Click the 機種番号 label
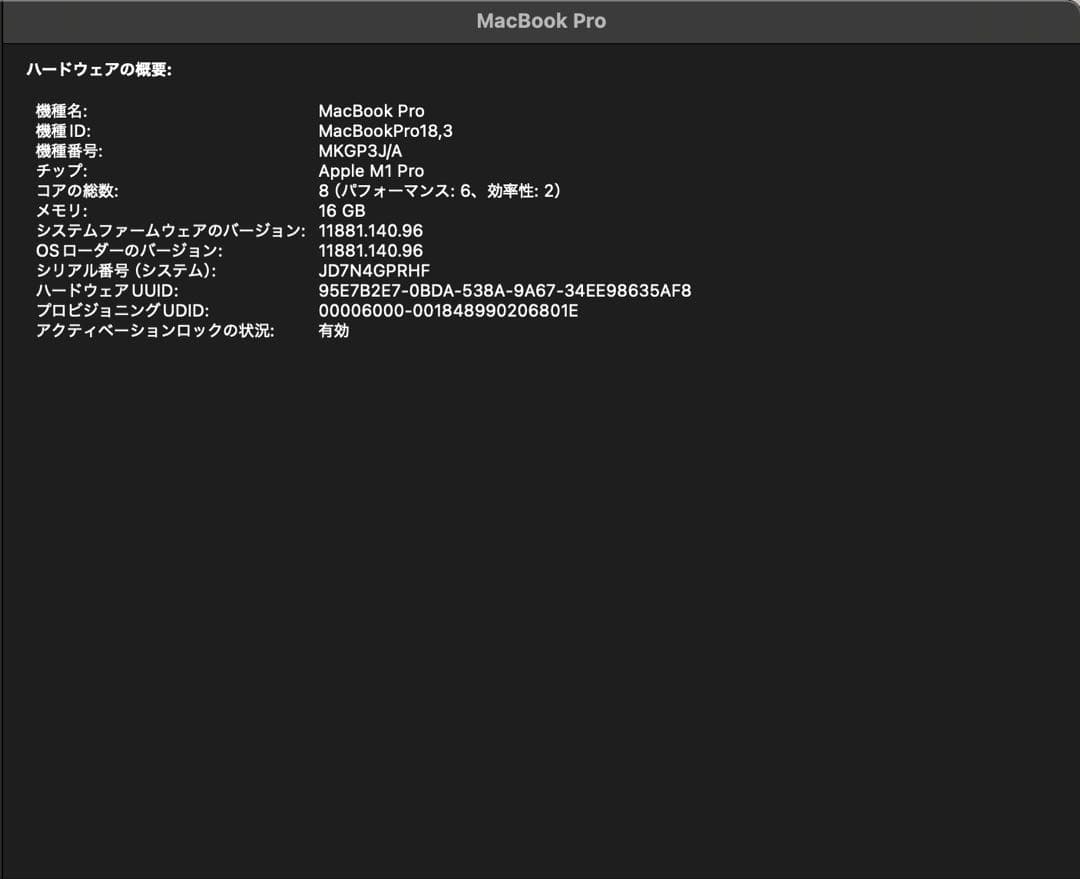 (63, 151)
